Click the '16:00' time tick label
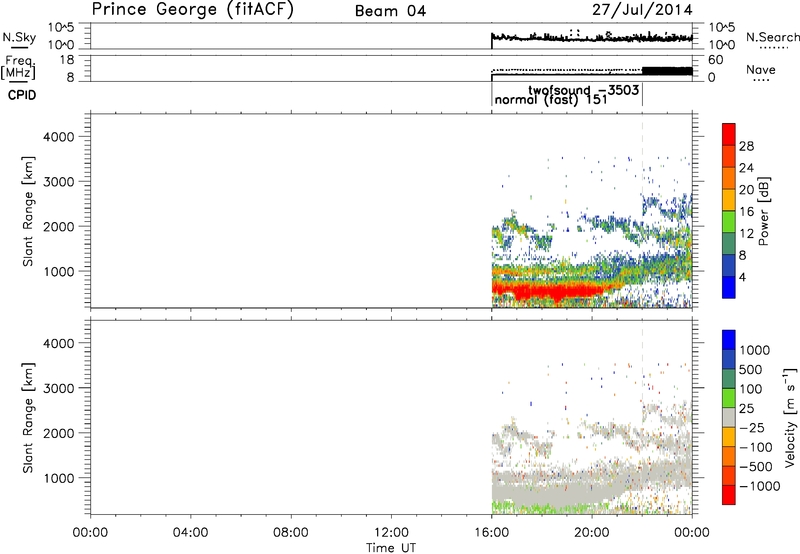The width and height of the screenshot is (800, 554). (x=491, y=533)
